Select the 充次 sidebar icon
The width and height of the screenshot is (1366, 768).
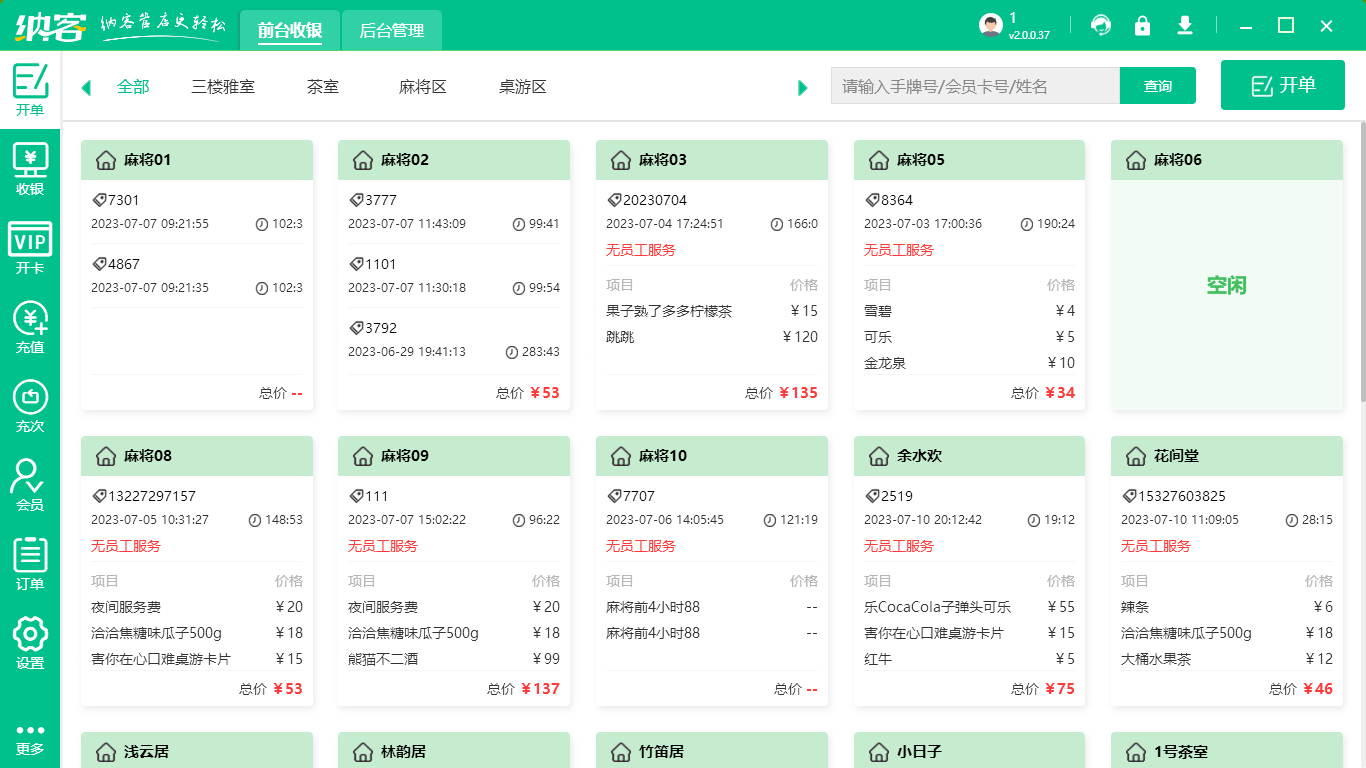coord(30,404)
